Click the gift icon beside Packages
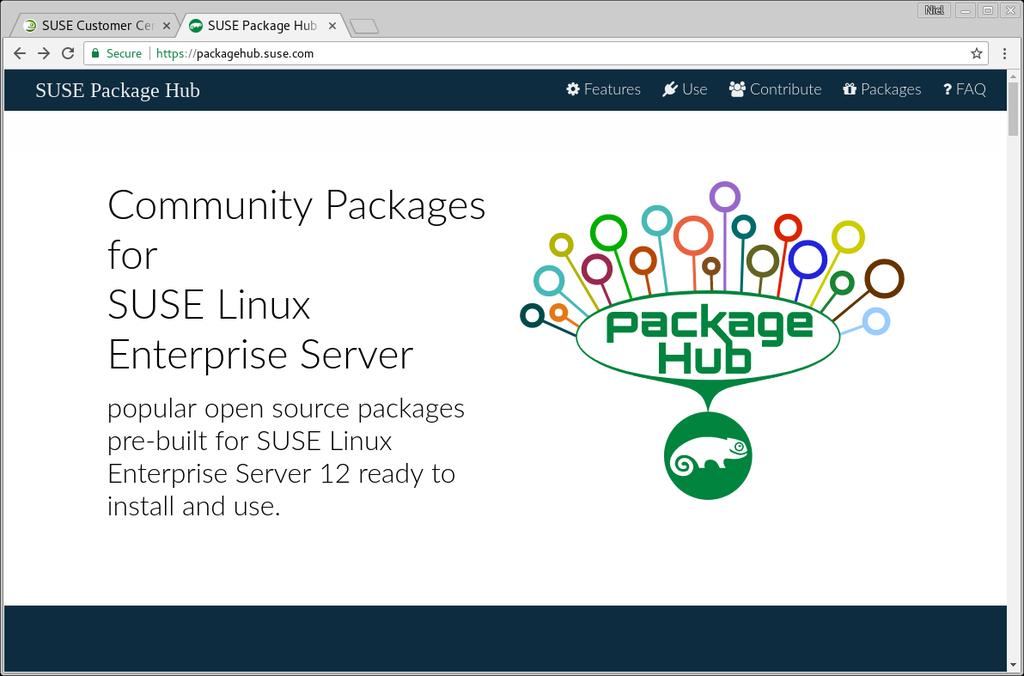This screenshot has height=676, width=1024. [849, 89]
